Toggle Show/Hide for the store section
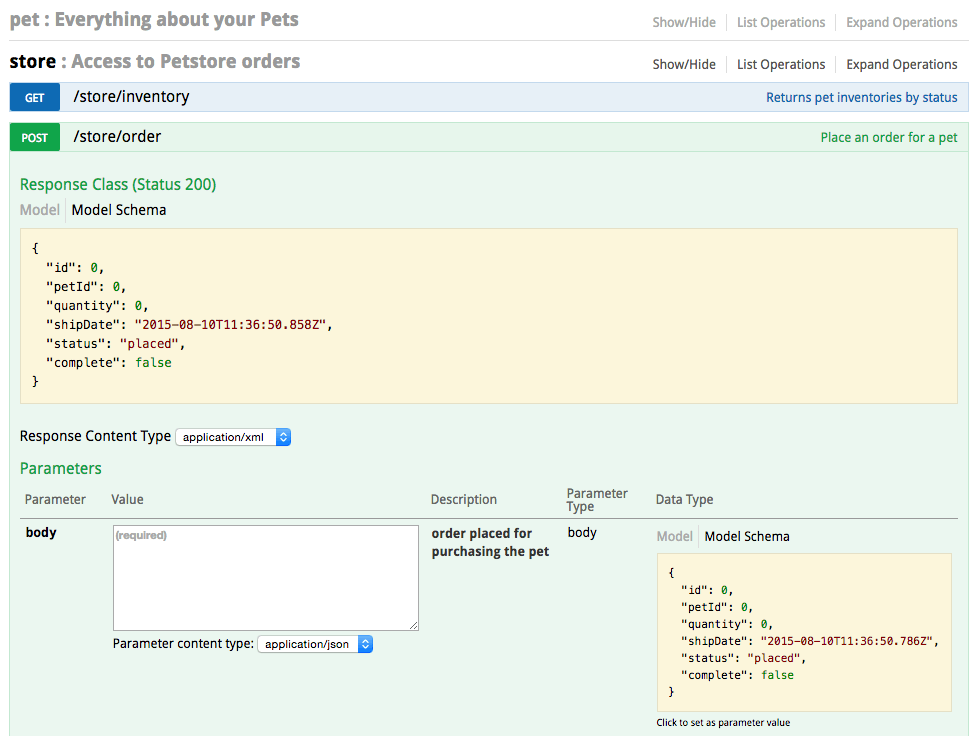977x736 pixels. pyautogui.click(x=683, y=64)
